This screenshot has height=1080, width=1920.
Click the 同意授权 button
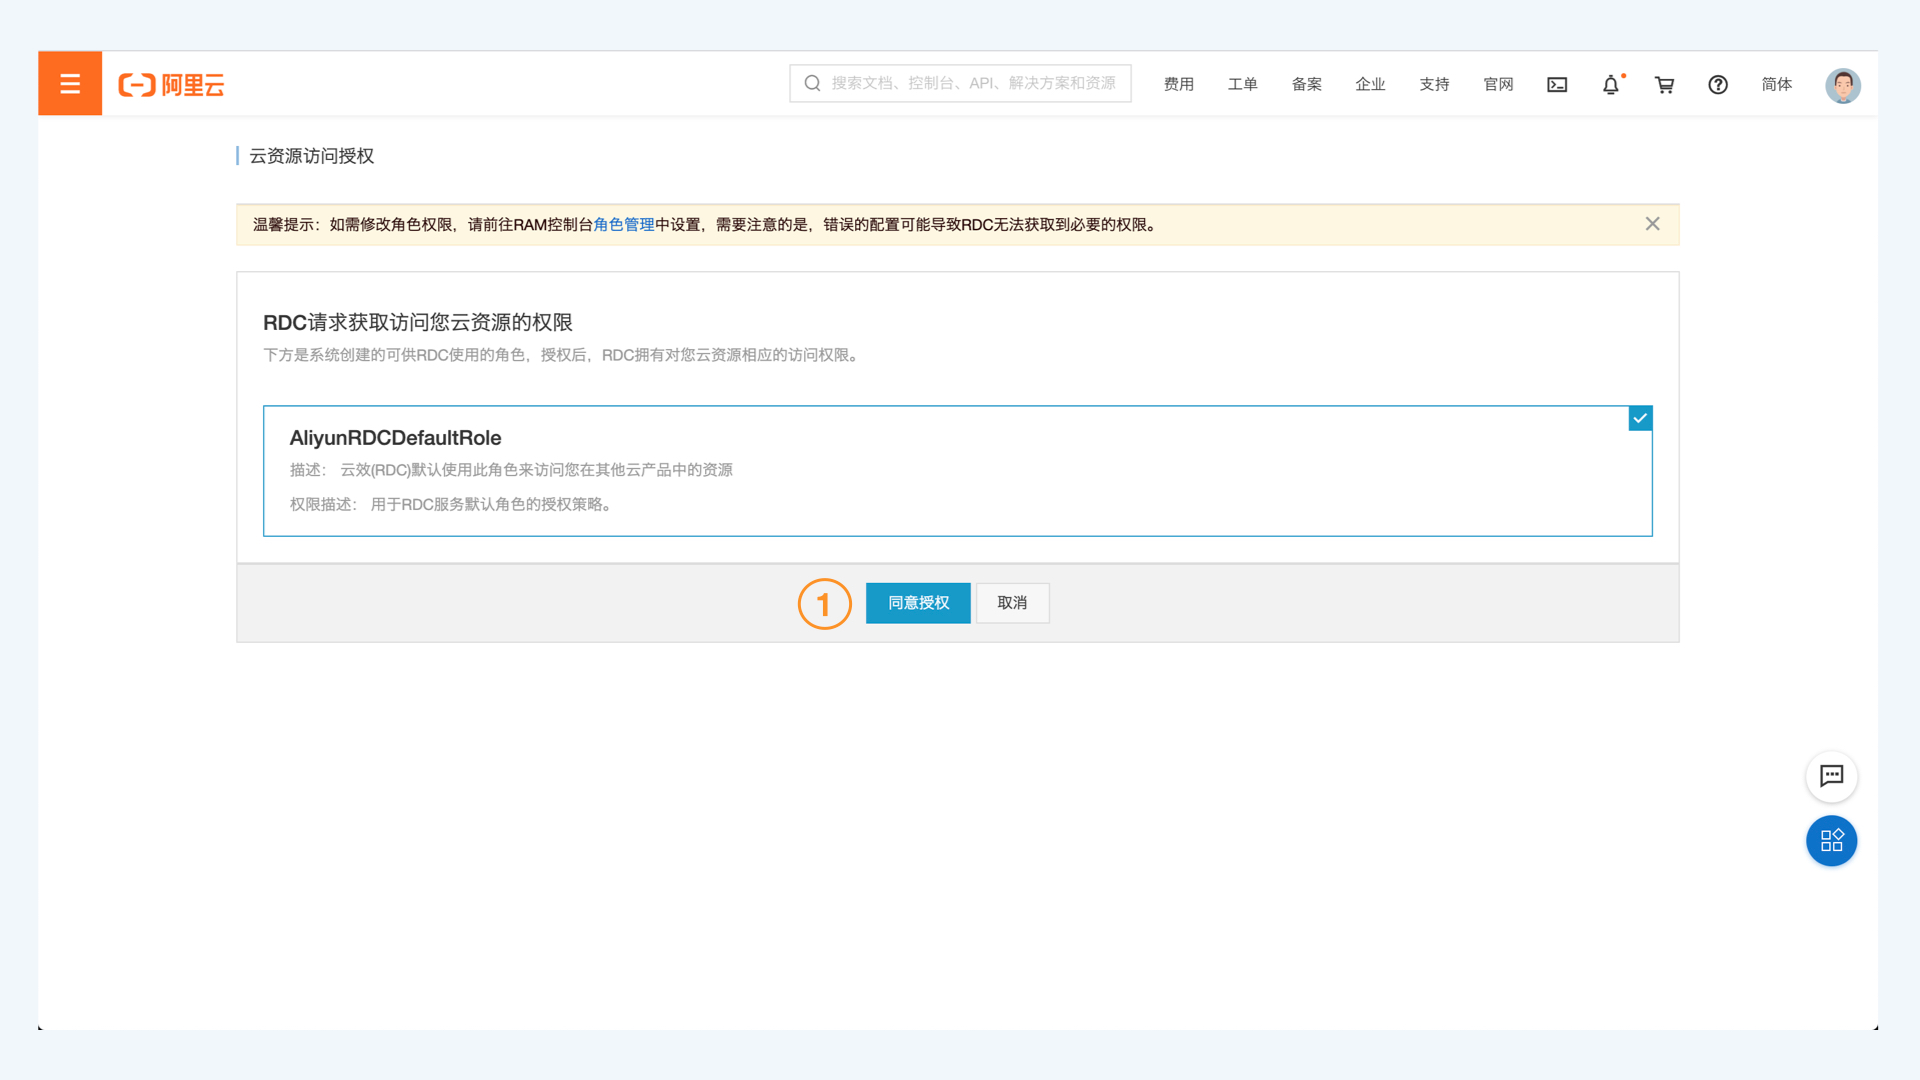point(917,603)
